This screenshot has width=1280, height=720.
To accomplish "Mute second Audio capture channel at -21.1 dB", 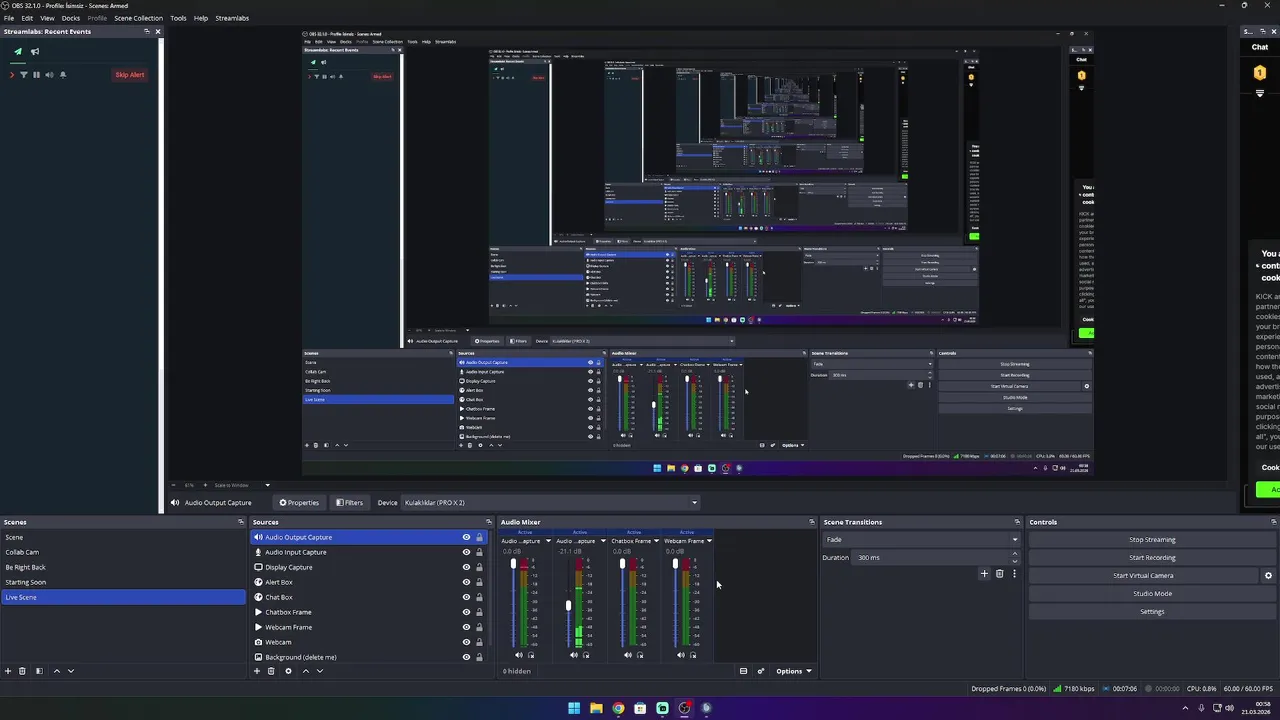I will pos(574,655).
